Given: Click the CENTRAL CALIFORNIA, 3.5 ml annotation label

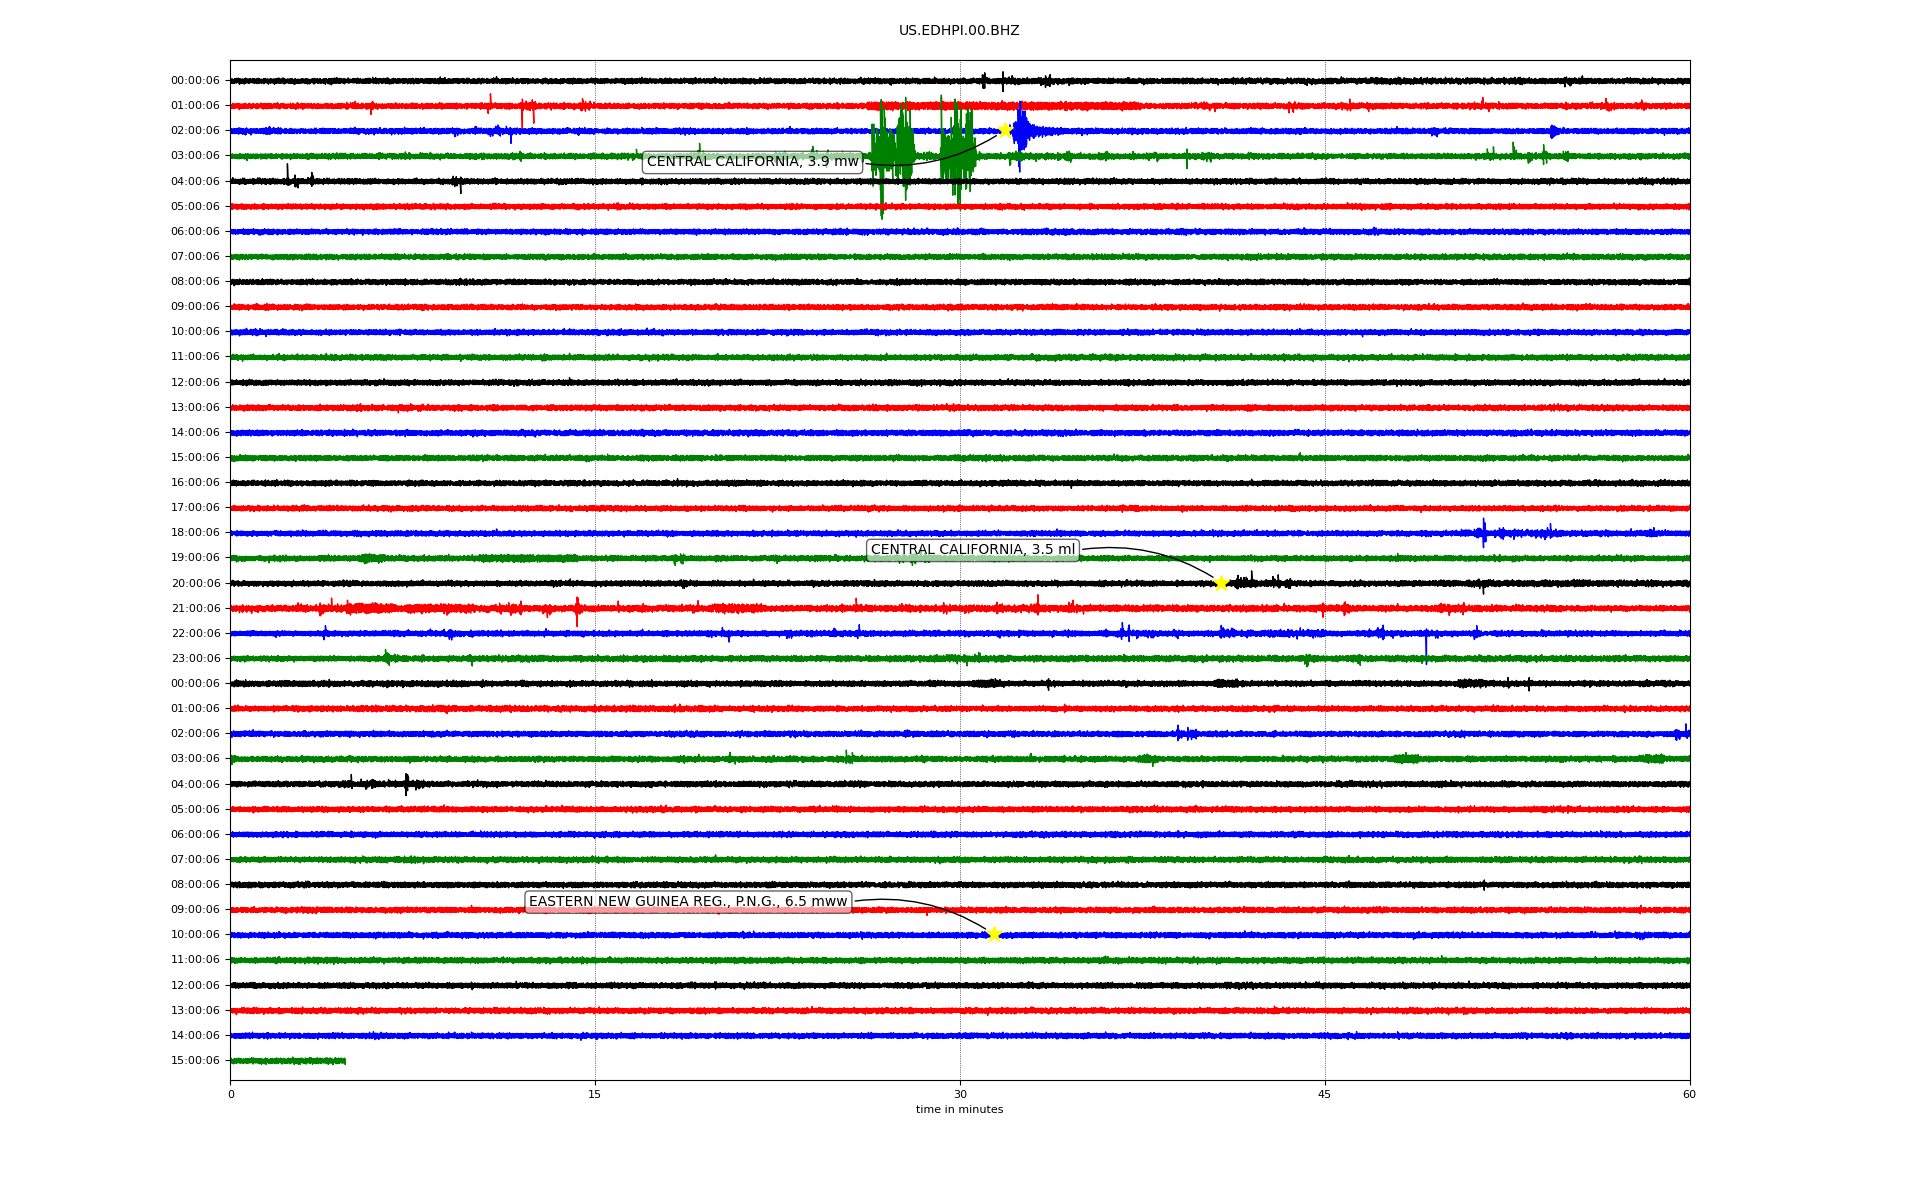Looking at the screenshot, I should pos(972,550).
